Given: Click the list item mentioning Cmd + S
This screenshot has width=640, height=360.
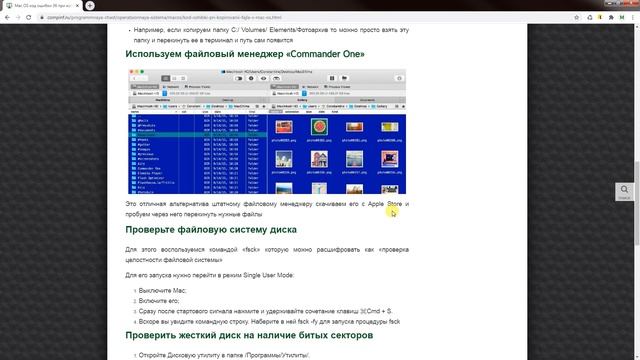Looking at the screenshot, I should coord(266,311).
